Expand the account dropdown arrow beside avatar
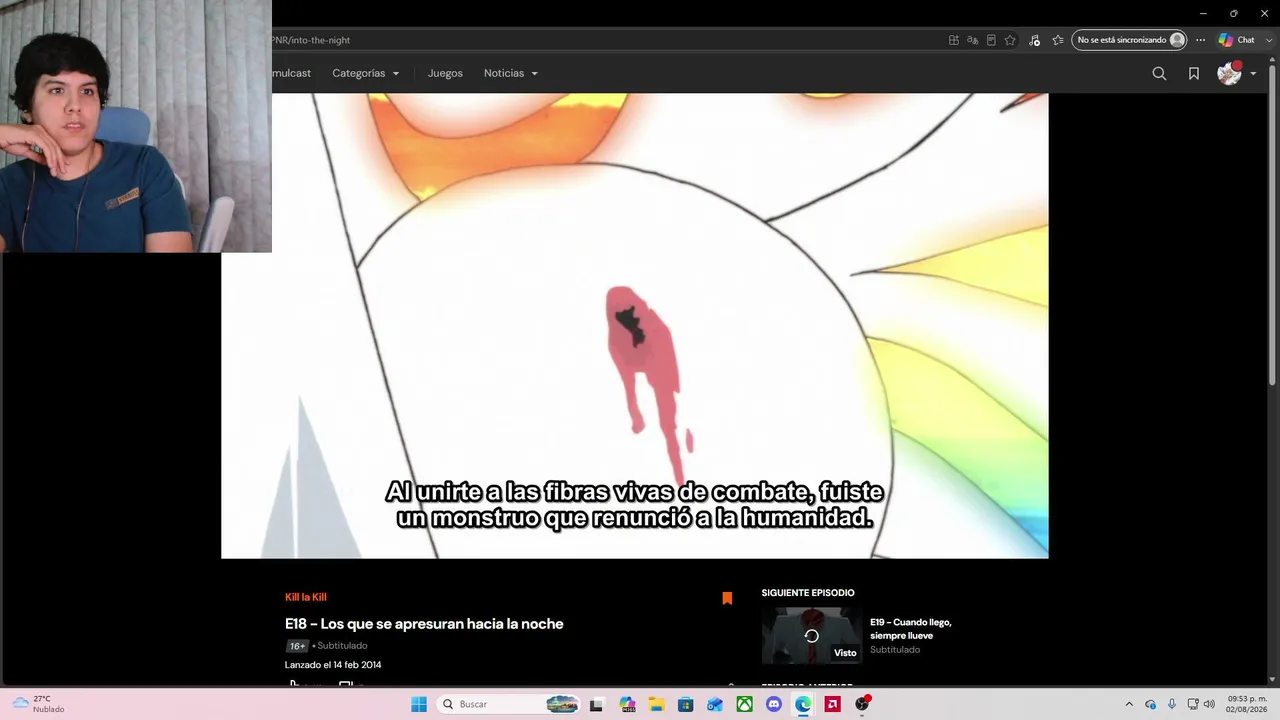This screenshot has height=720, width=1280. (1253, 74)
